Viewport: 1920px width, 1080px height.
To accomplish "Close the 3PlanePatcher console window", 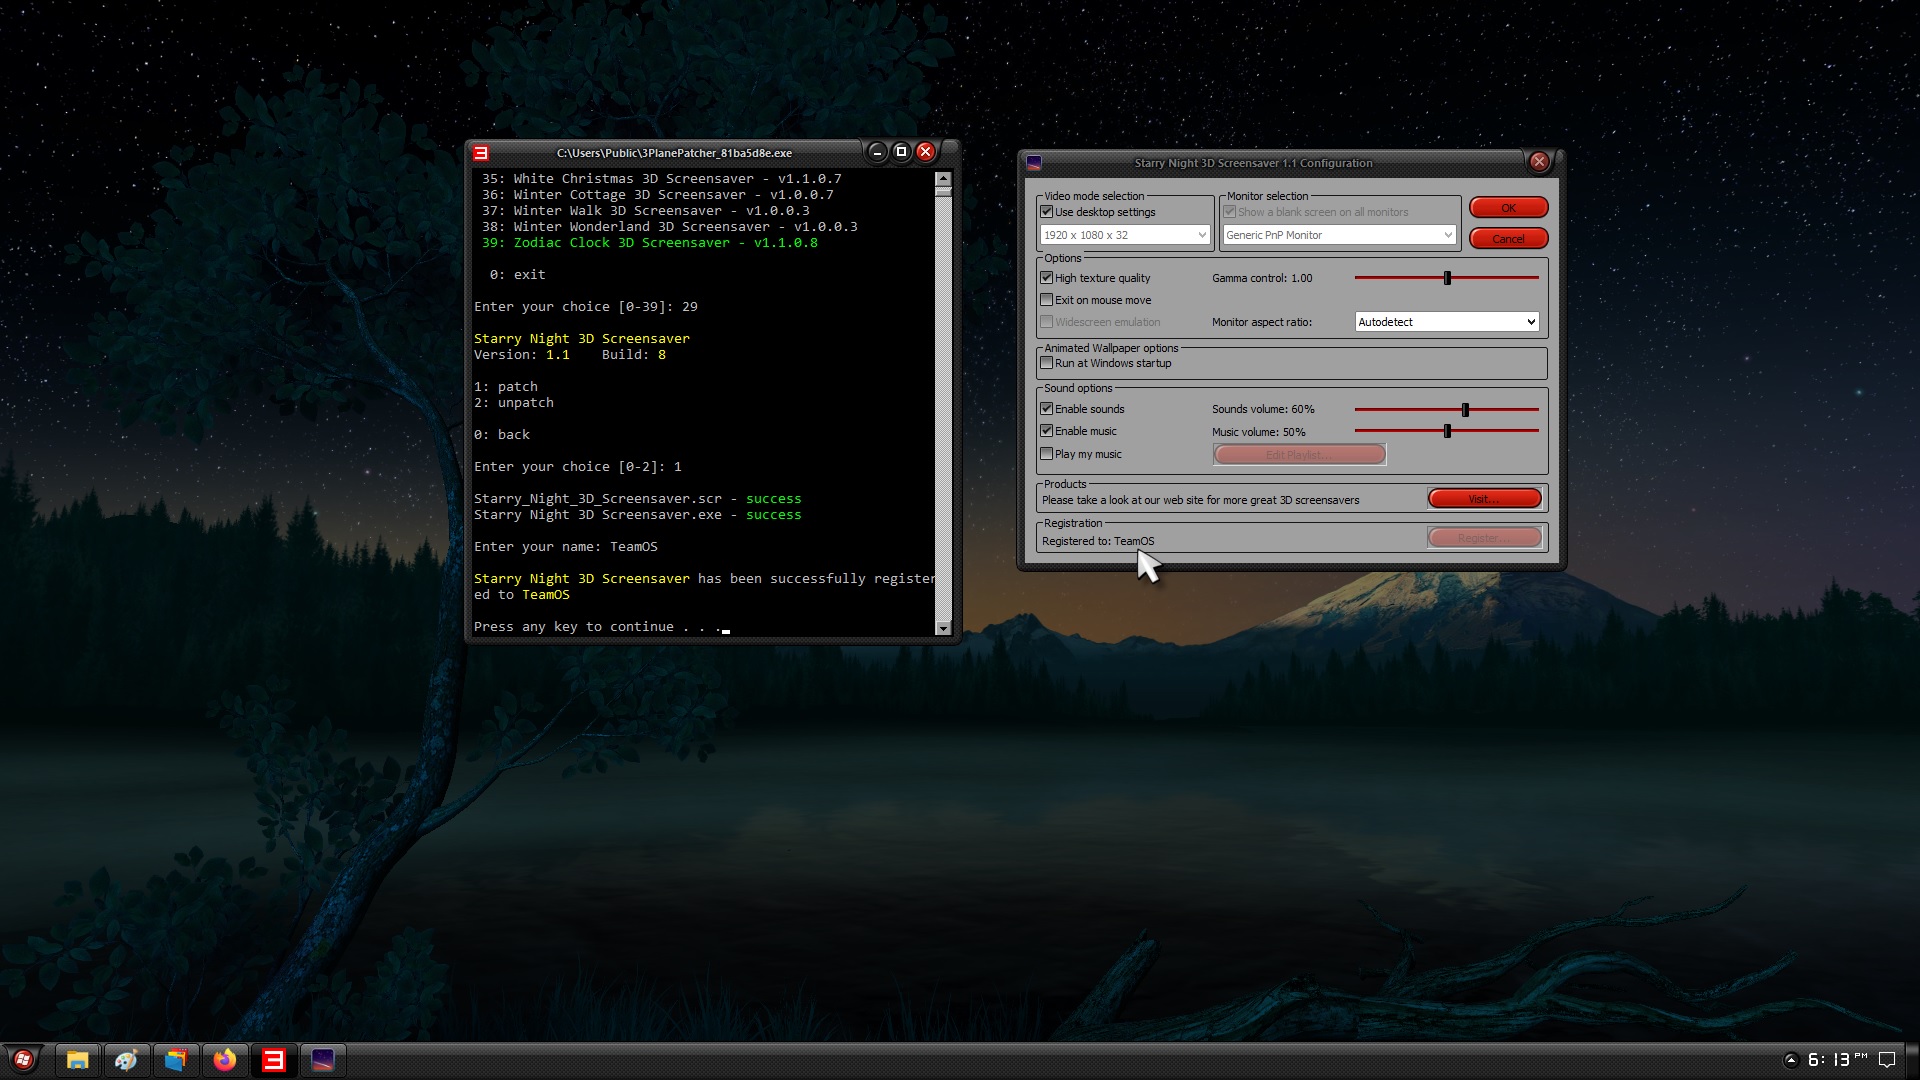I will click(926, 152).
